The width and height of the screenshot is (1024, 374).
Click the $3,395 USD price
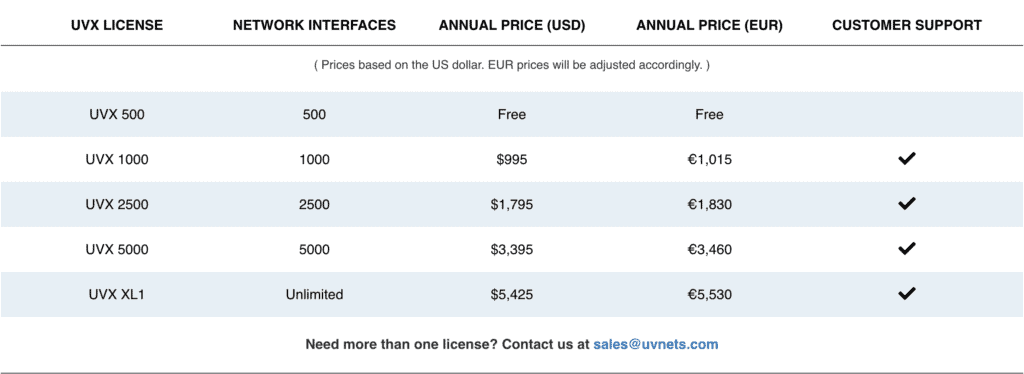tap(512, 249)
